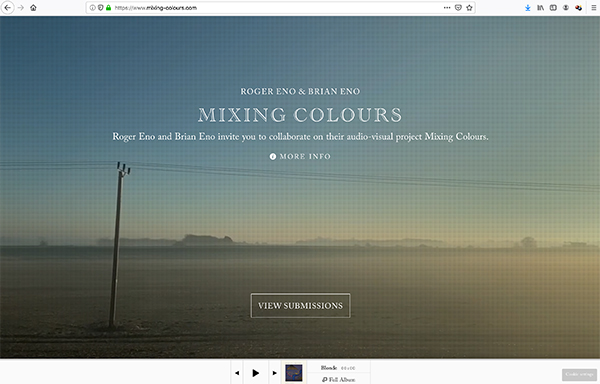Play the current track
Viewport: 600px width, 384px height.
click(256, 373)
